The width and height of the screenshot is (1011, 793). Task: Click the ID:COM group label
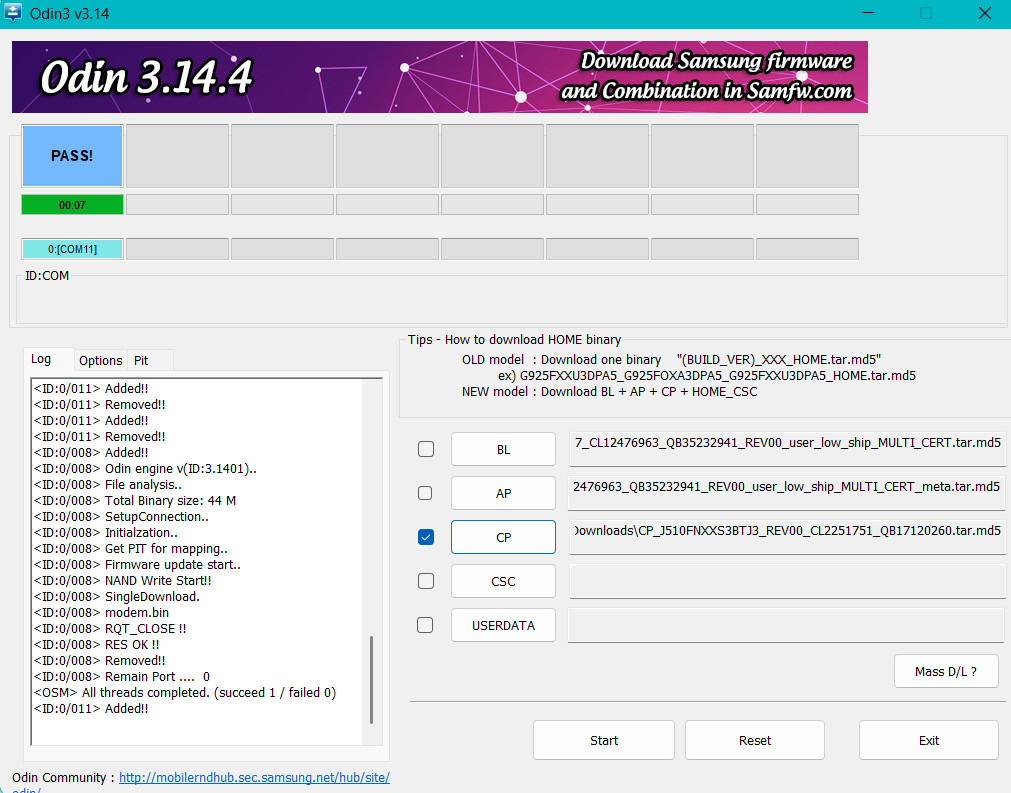(x=47, y=275)
